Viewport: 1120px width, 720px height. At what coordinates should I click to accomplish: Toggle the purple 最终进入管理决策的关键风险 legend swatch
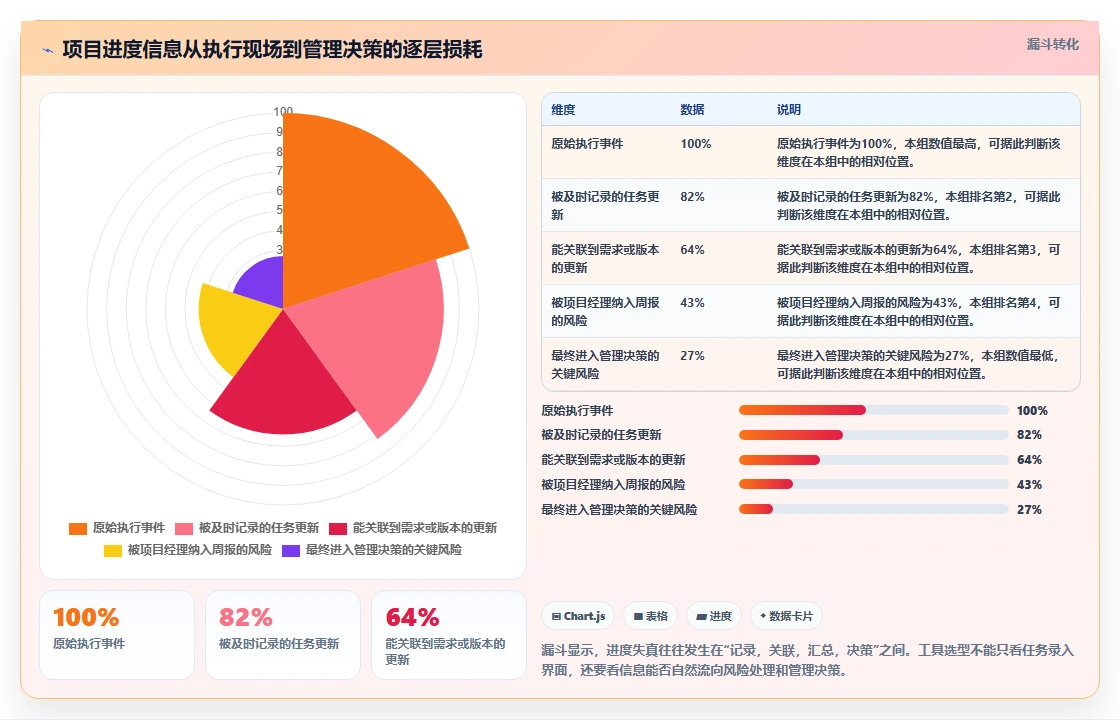pos(291,551)
